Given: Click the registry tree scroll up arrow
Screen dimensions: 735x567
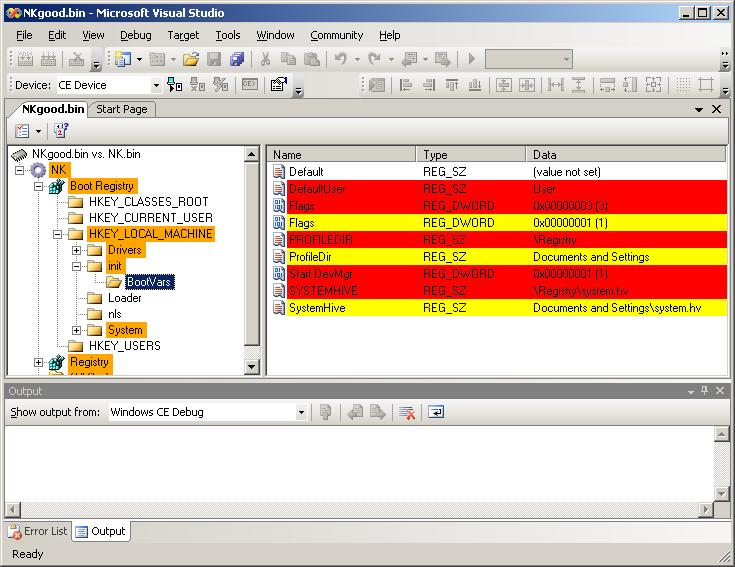Looking at the screenshot, I should click(x=252, y=154).
